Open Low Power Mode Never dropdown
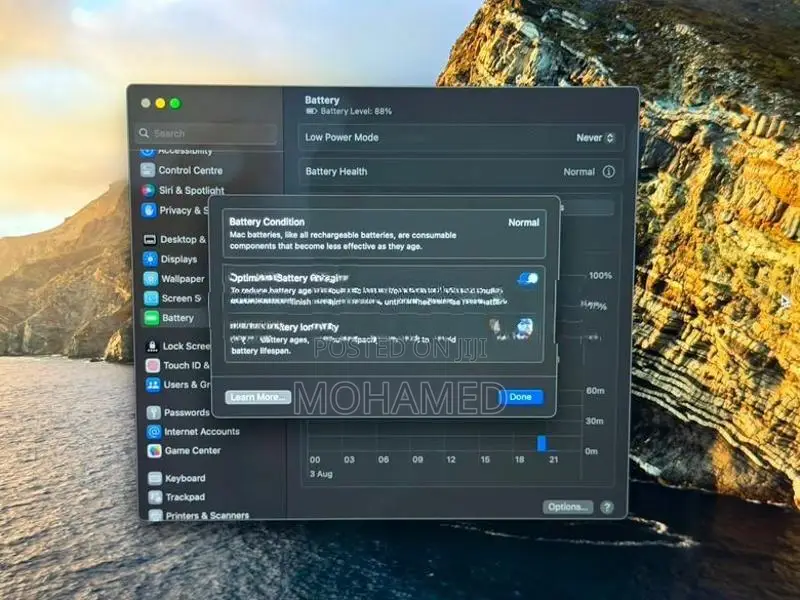The height and width of the screenshot is (600, 800). [595, 138]
